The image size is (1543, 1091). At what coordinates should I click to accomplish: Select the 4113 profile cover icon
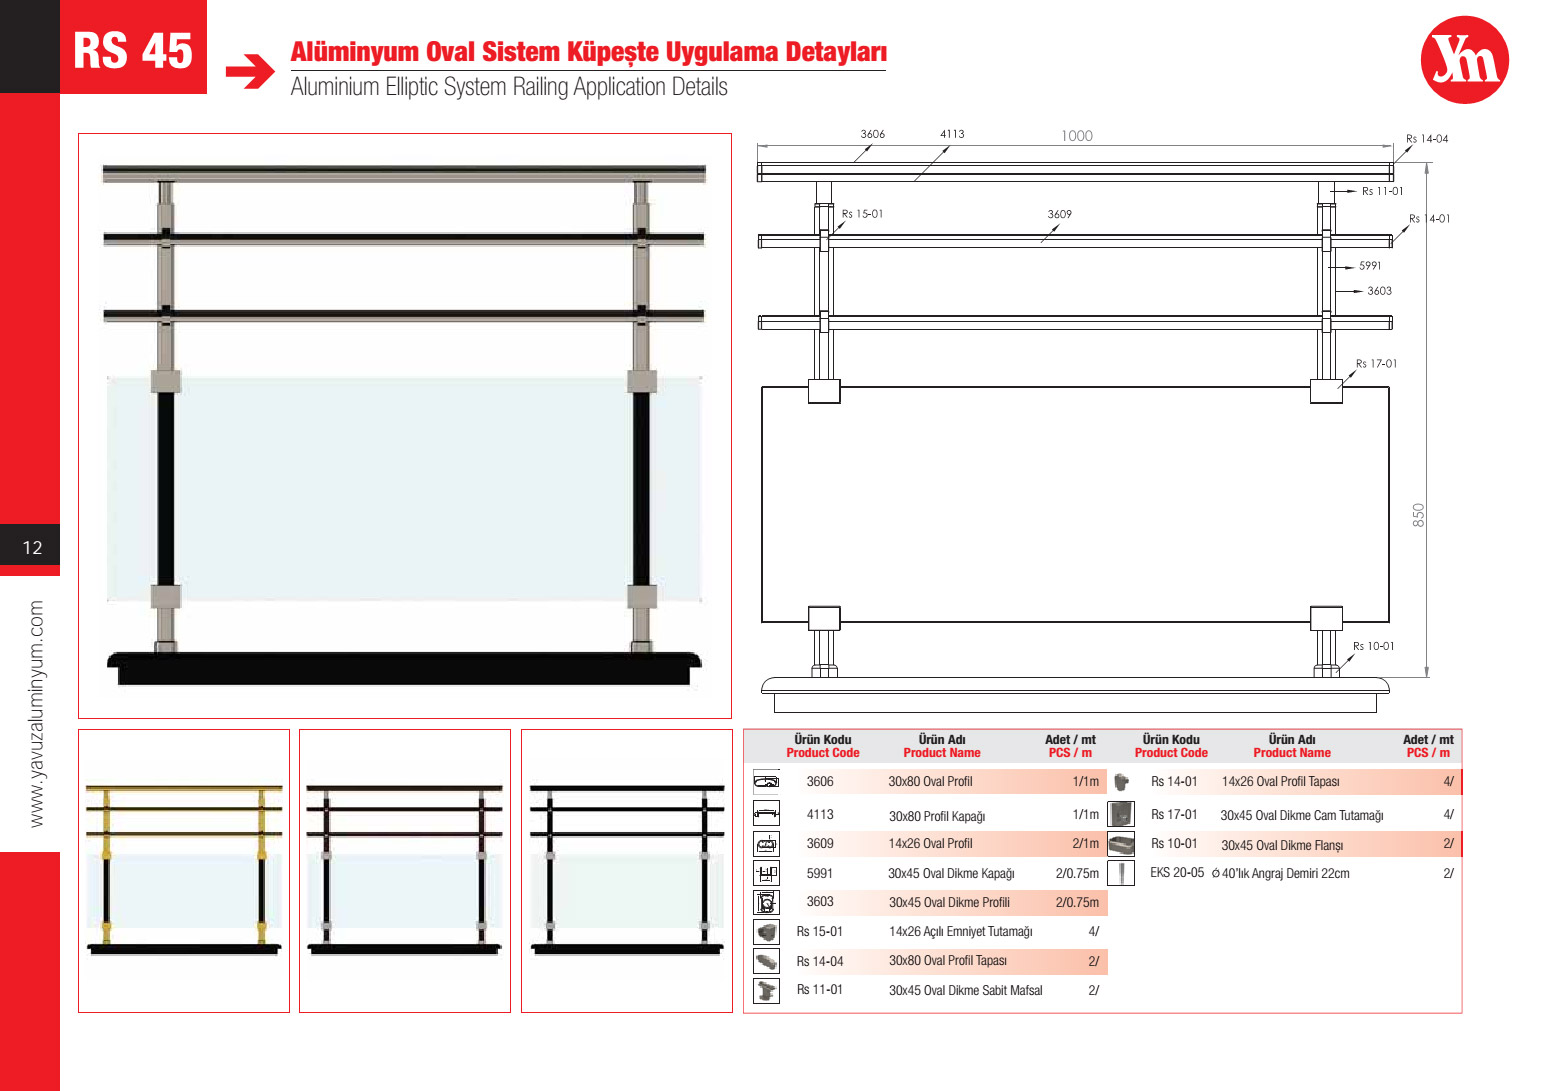coord(766,814)
